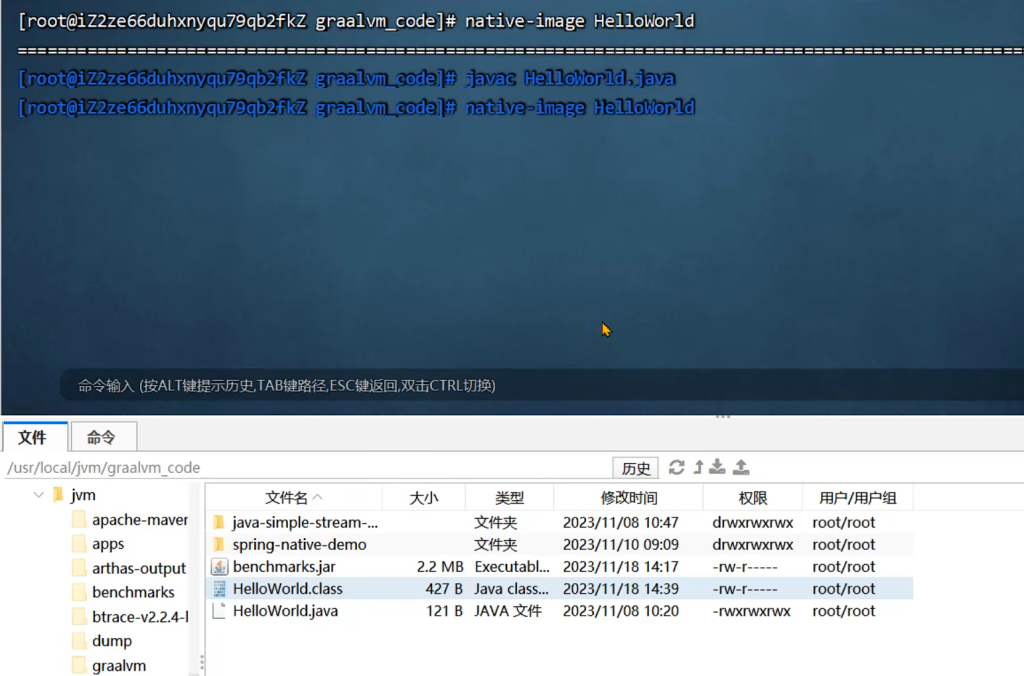Click the benchmarks.jar file icon

[x=219, y=567]
